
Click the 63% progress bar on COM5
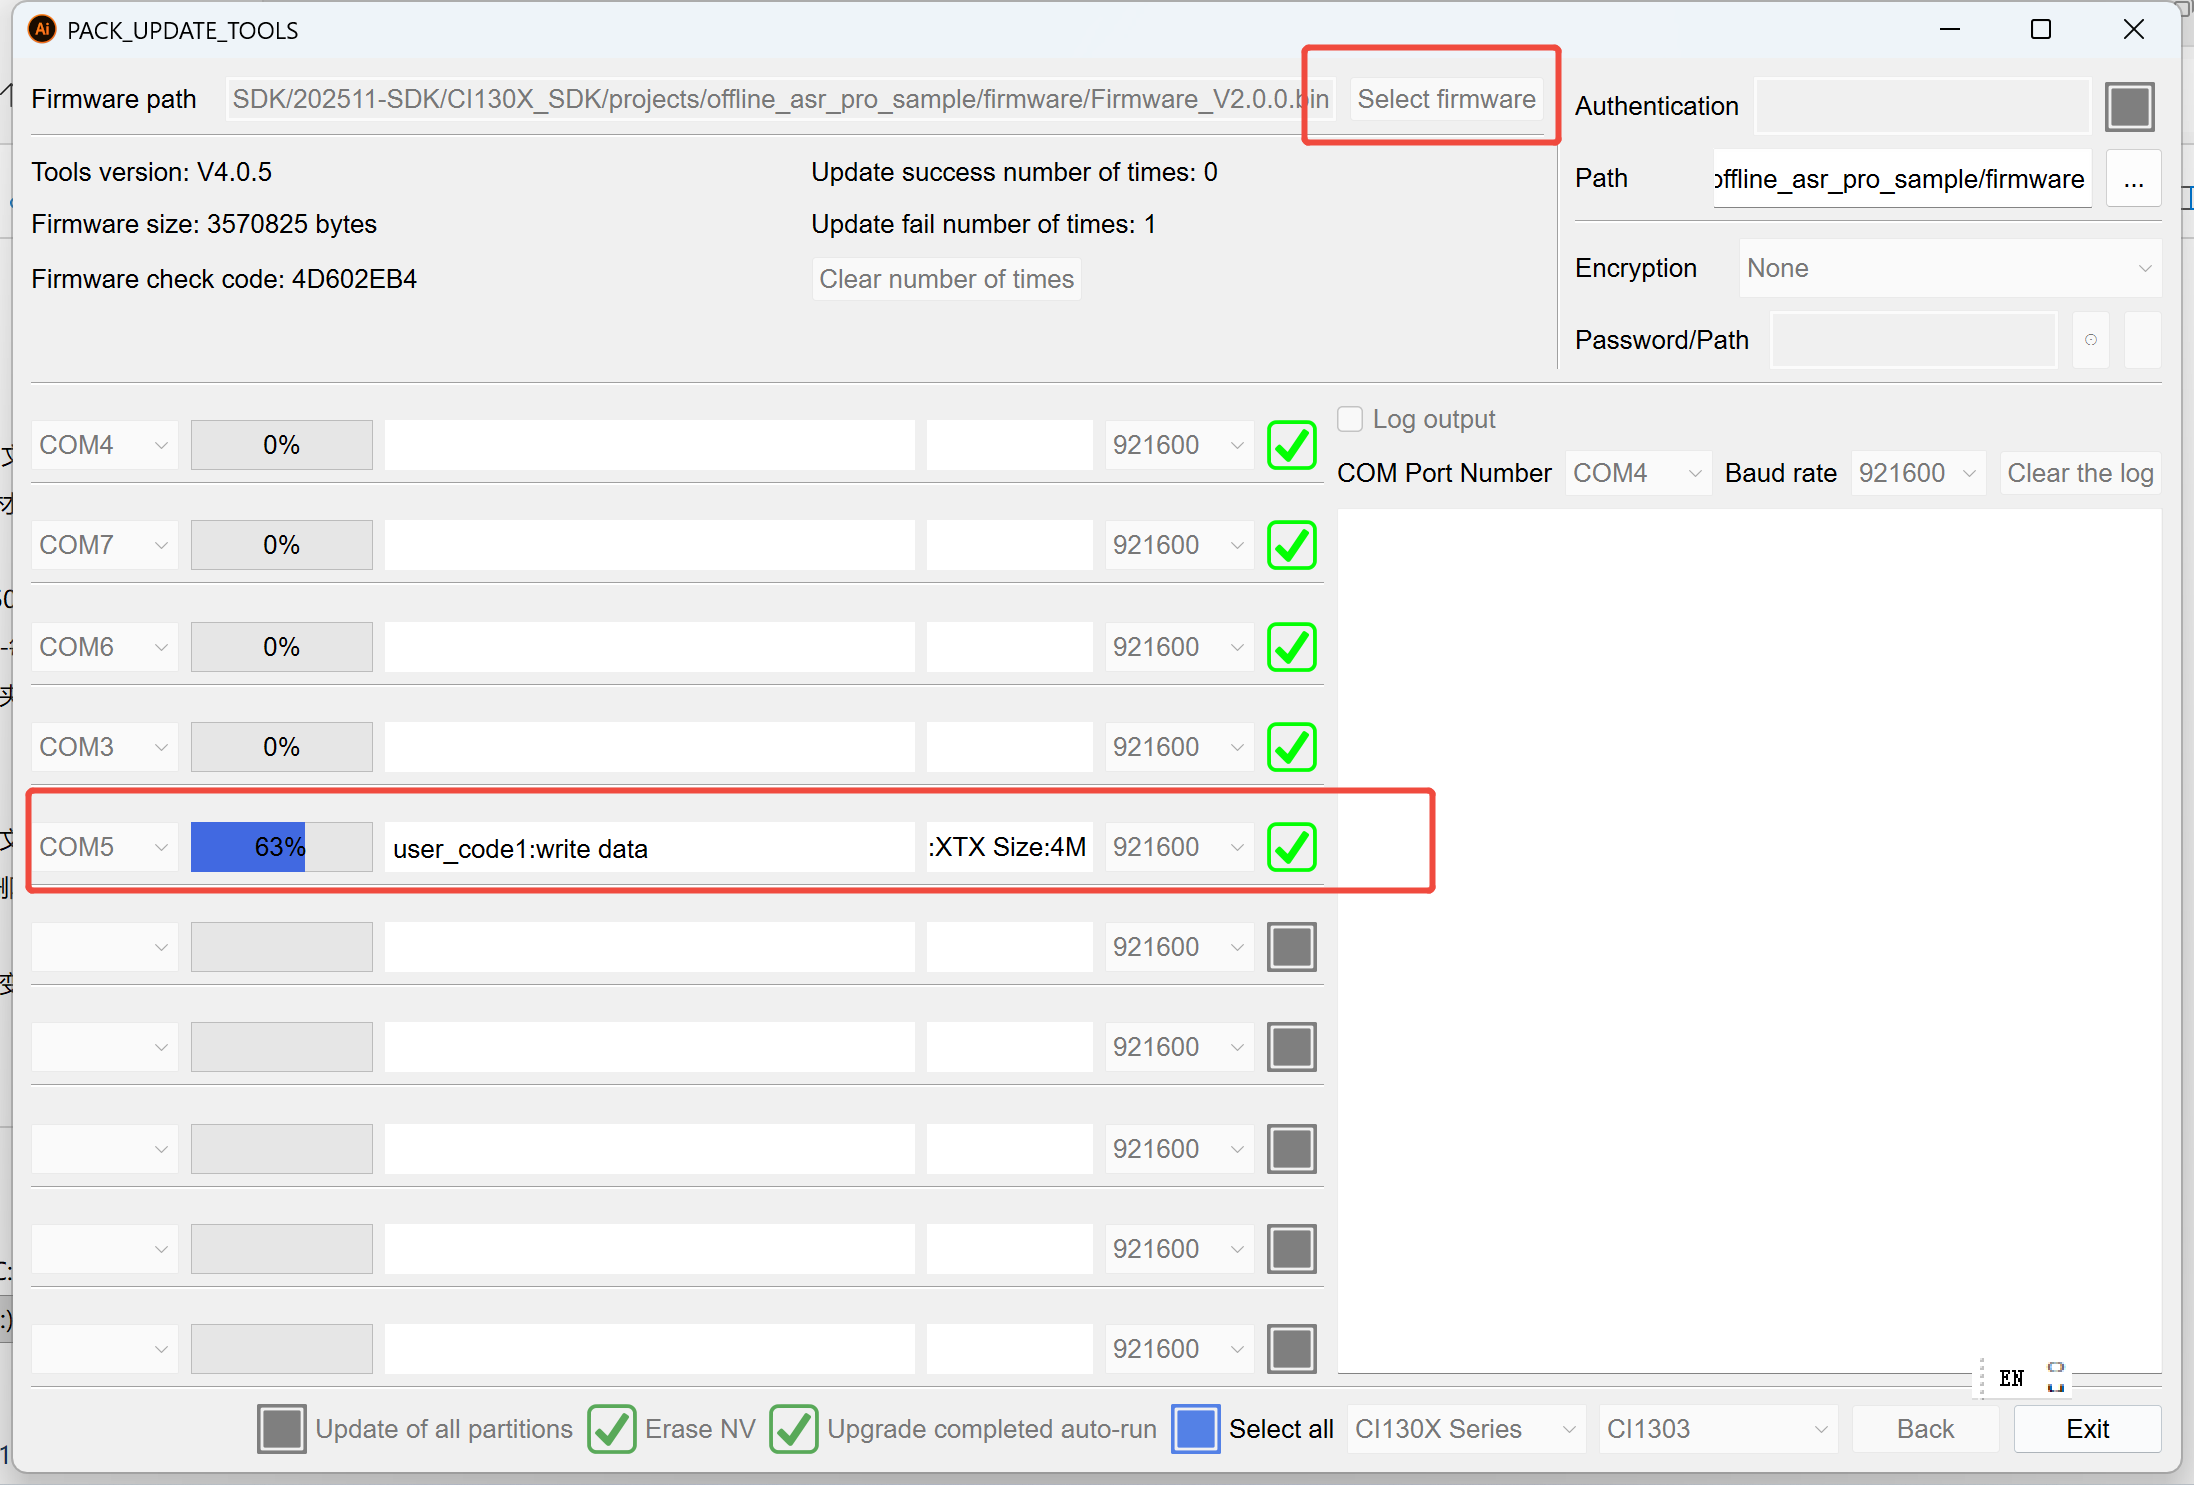coord(281,847)
